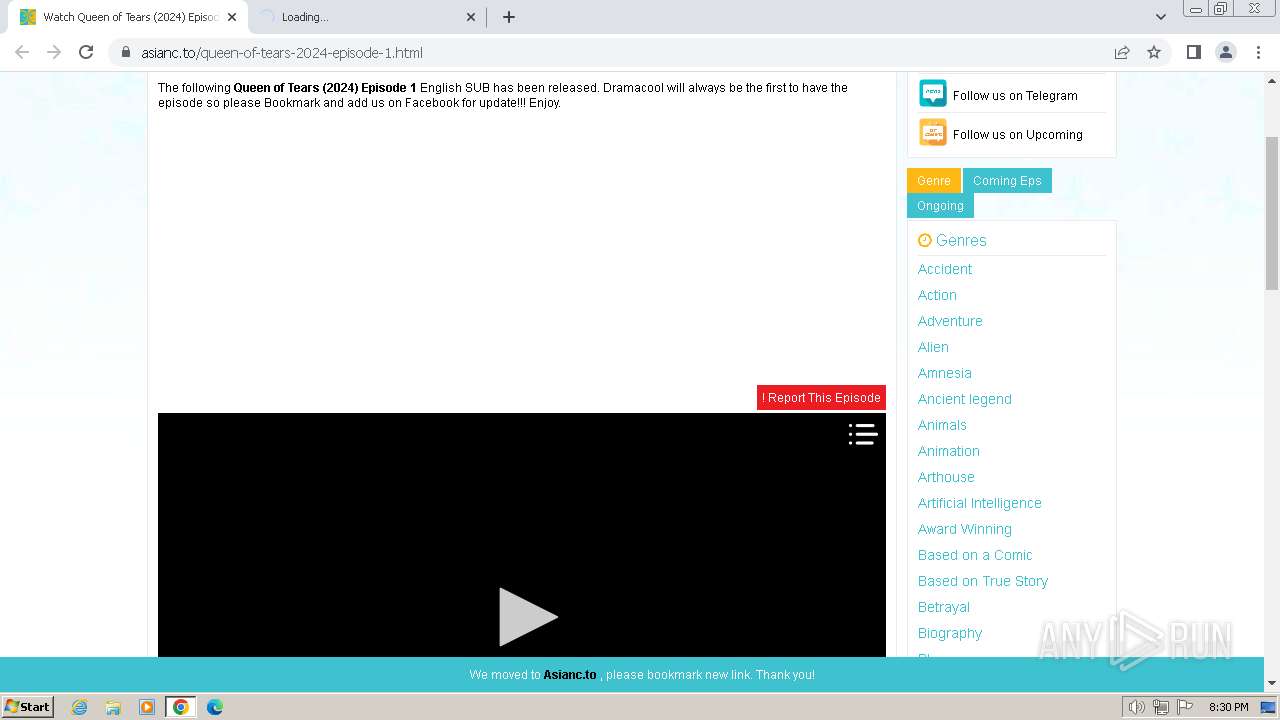Open the Alien genre link

[933, 347]
